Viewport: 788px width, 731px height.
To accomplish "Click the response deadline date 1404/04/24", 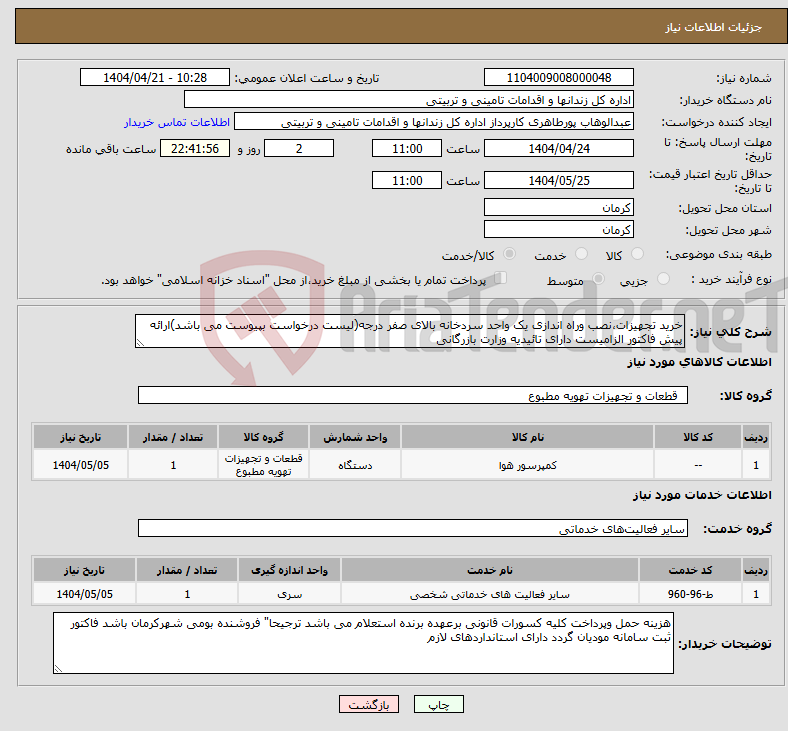I will [x=558, y=148].
